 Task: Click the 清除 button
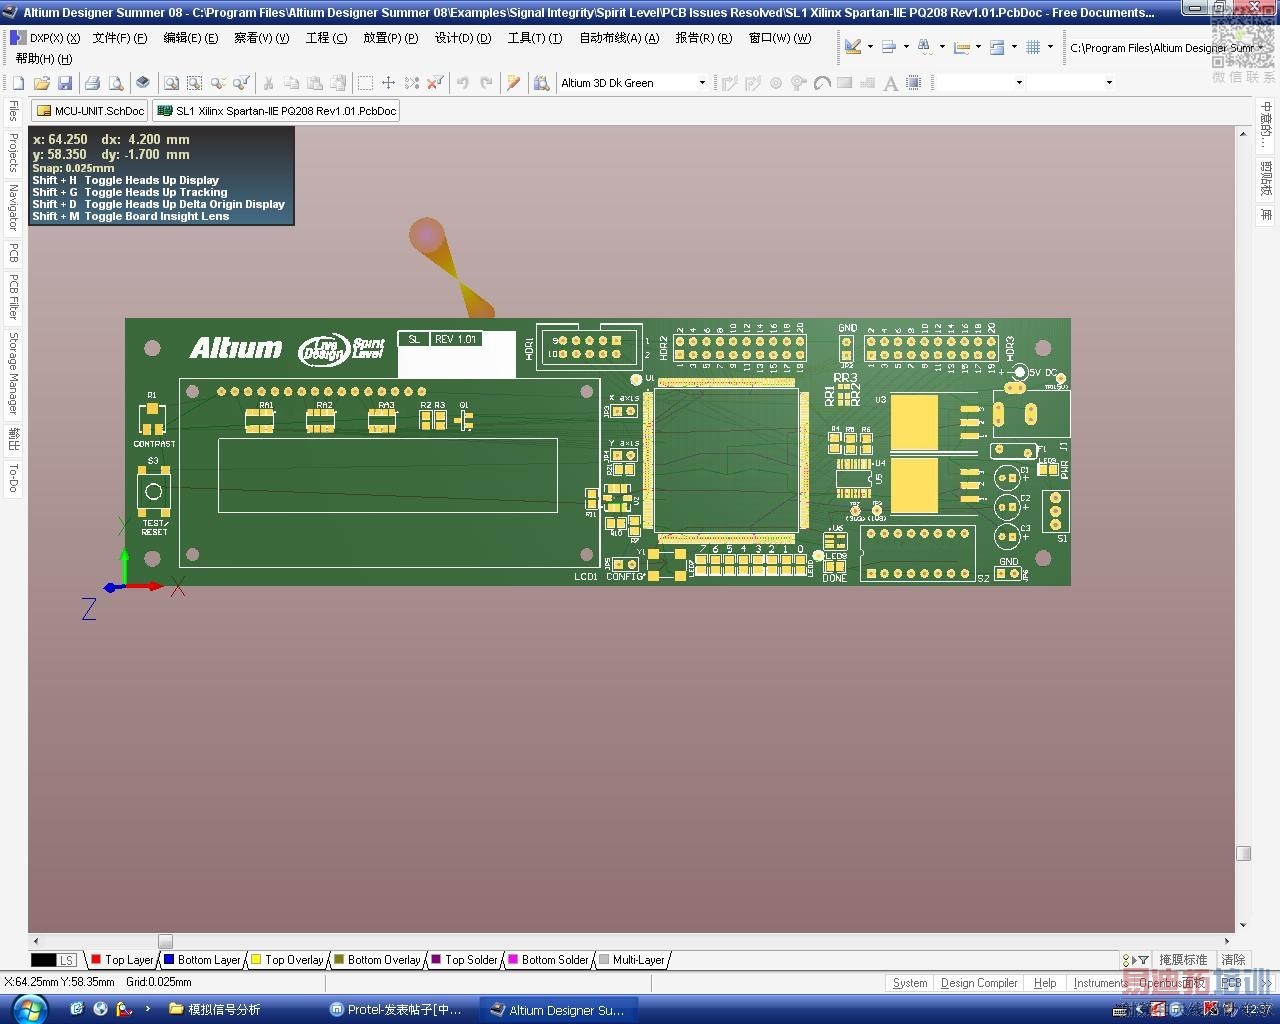(x=1233, y=960)
